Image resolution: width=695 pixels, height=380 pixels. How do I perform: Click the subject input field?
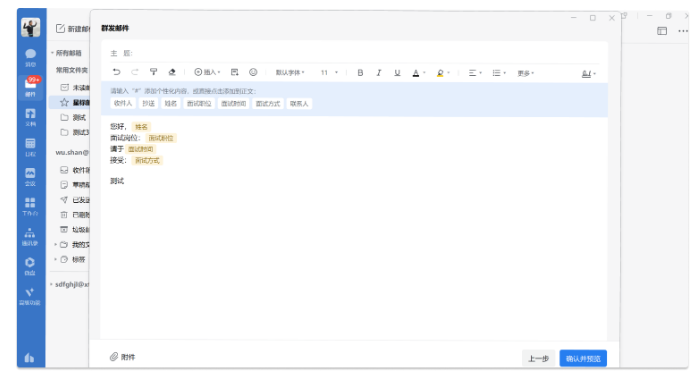[x=355, y=53]
